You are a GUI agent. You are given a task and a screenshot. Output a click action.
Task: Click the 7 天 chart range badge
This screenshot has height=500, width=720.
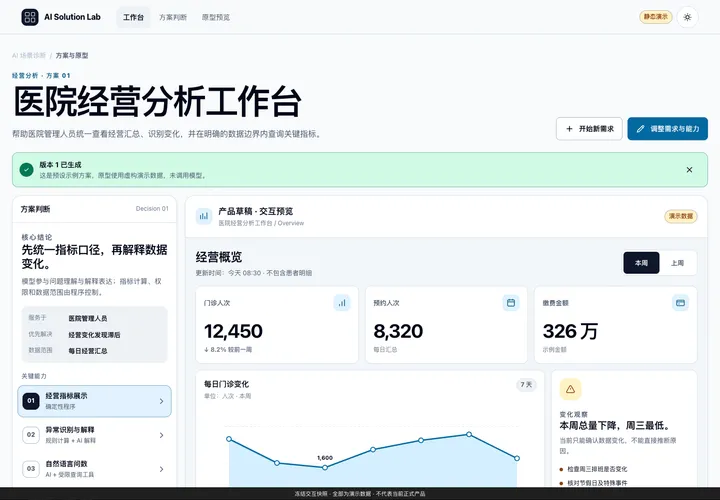[x=526, y=385]
